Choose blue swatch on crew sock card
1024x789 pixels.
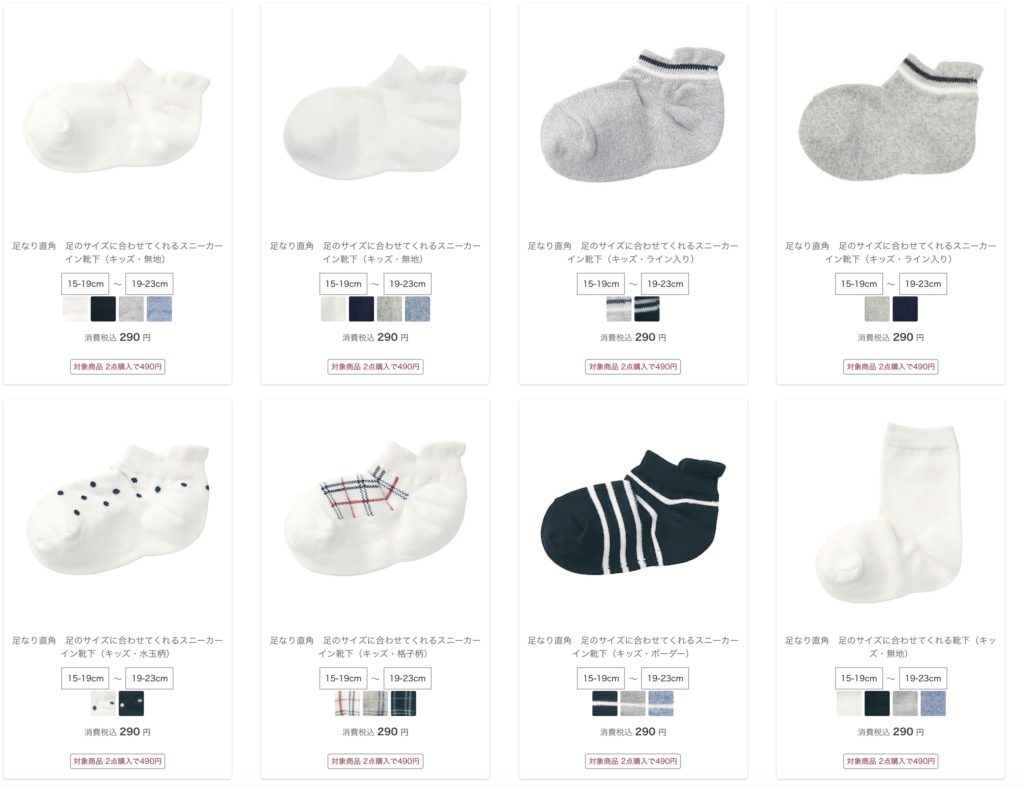pos(933,703)
